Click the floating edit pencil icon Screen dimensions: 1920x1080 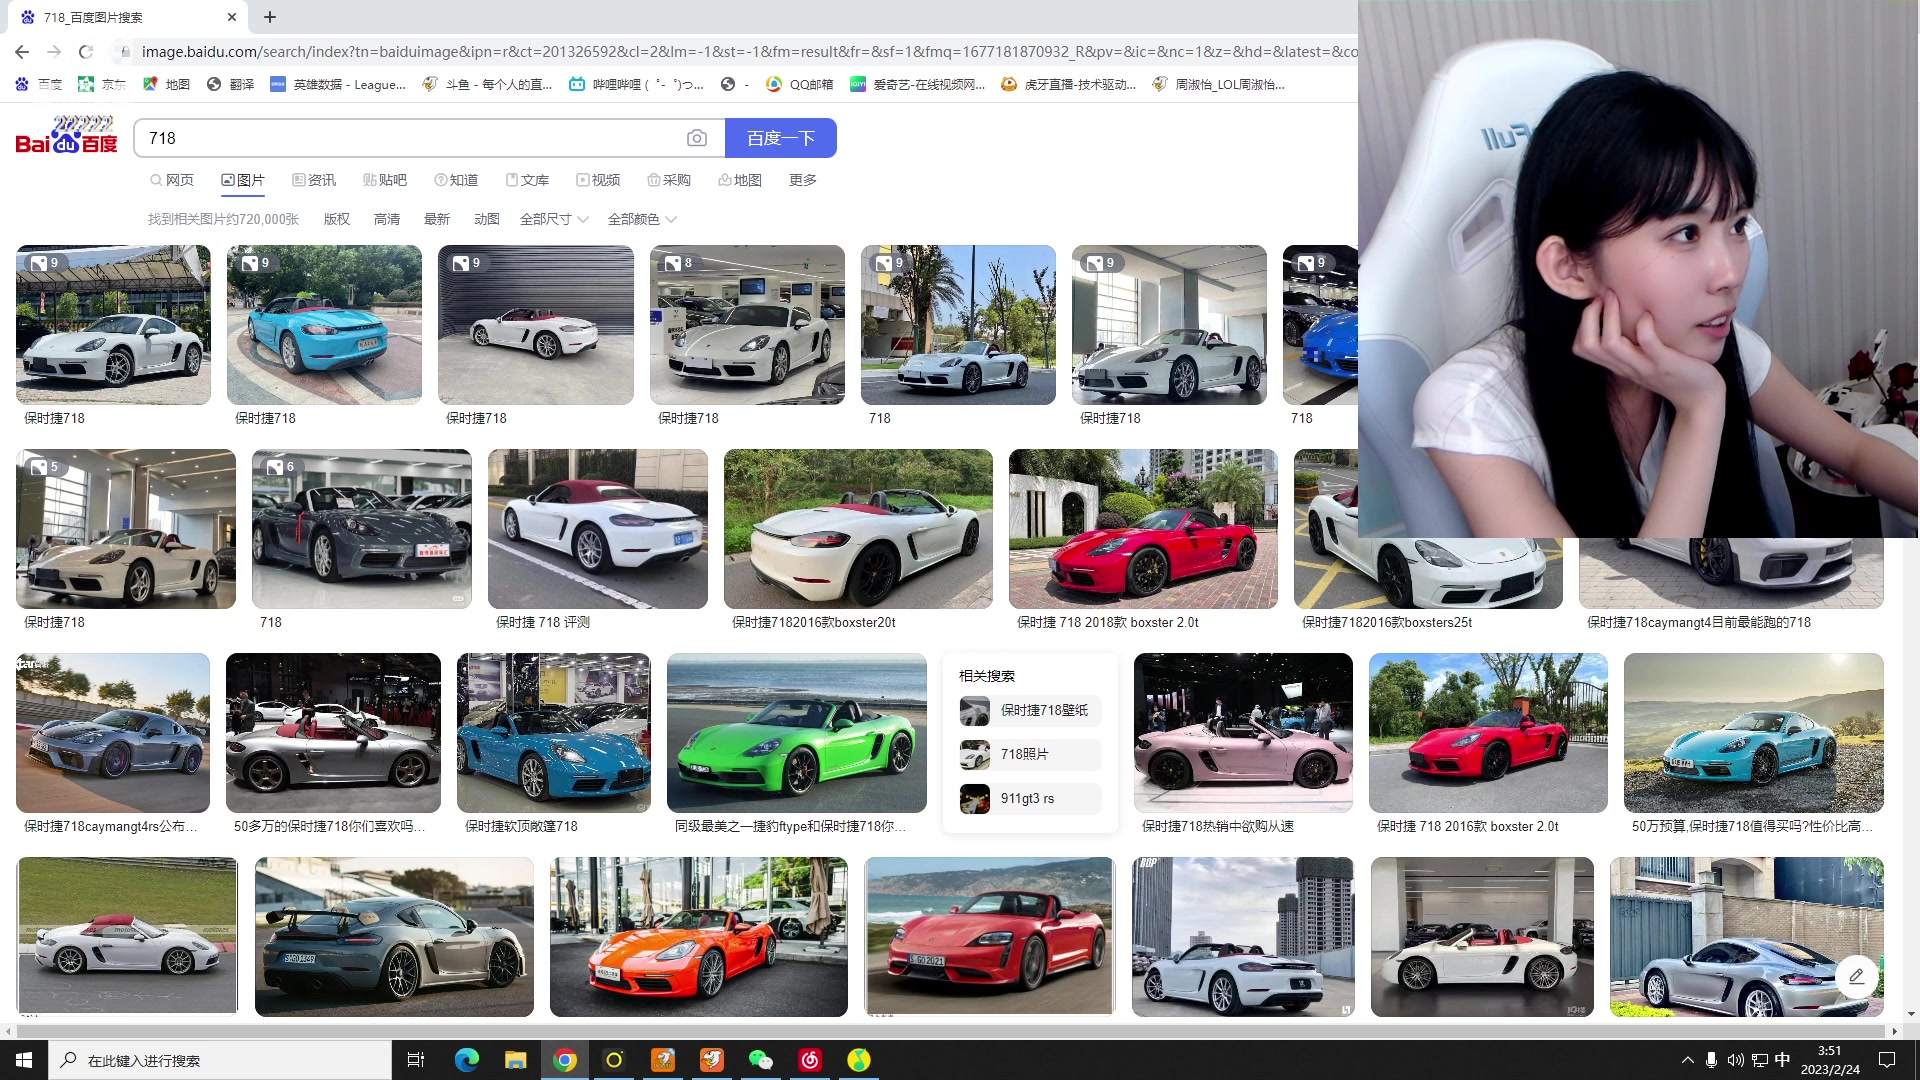(1856, 977)
